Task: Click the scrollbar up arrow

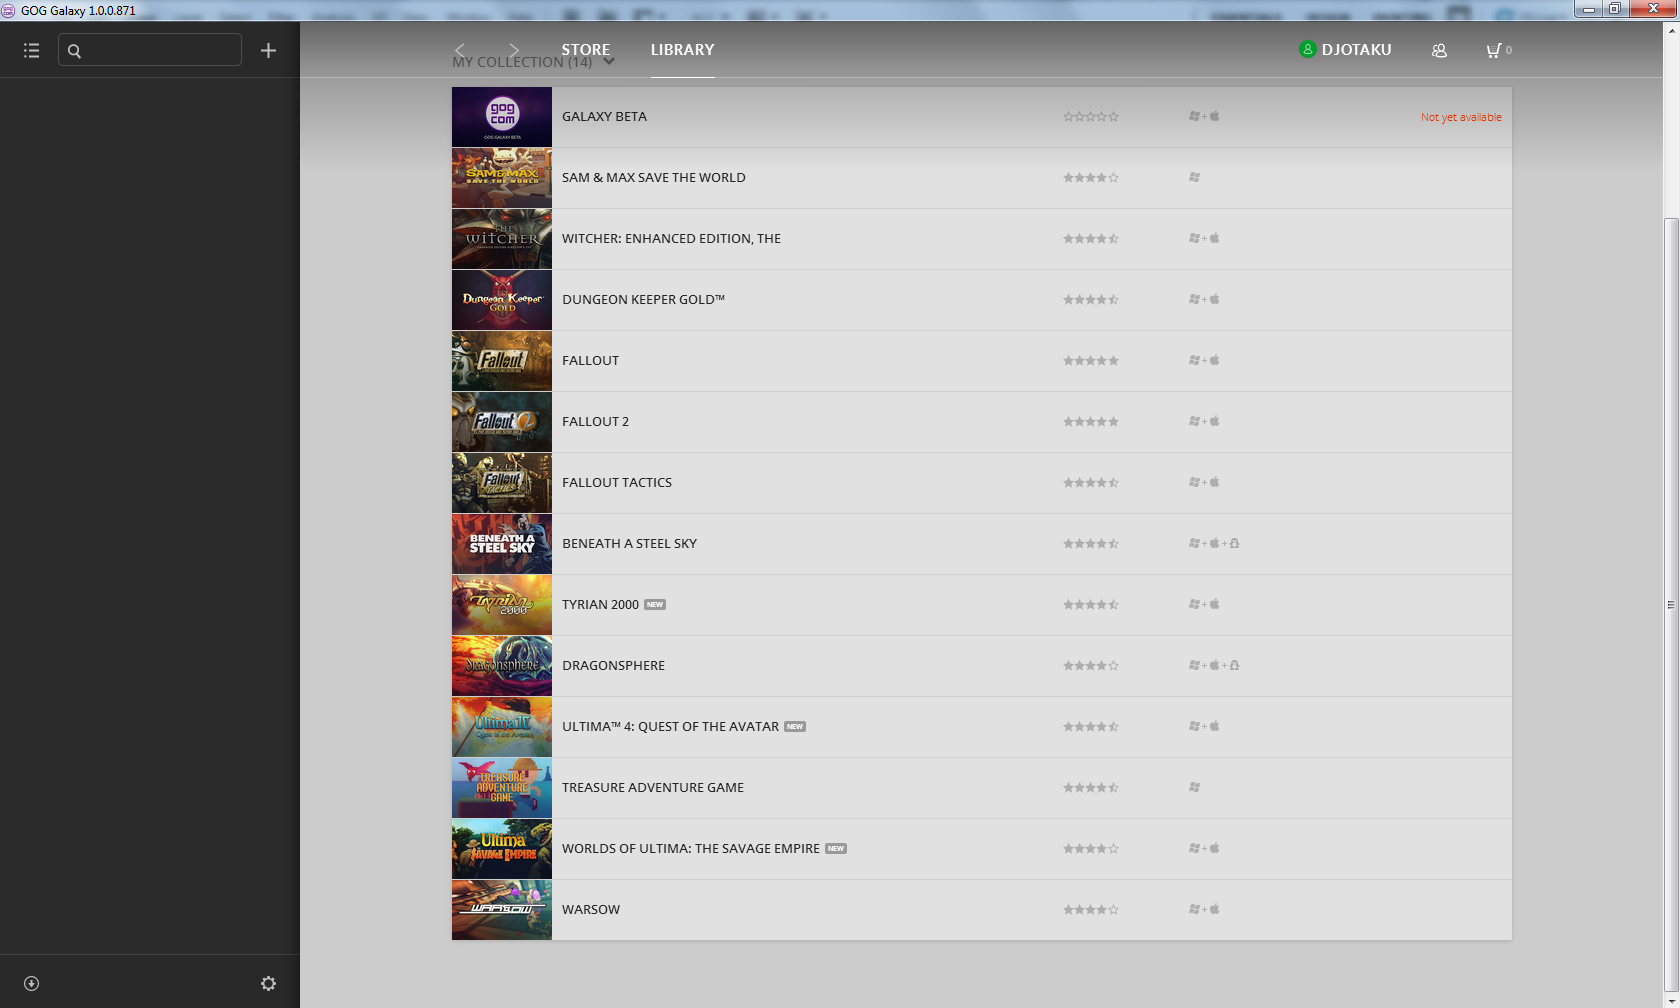Action: [1671, 30]
